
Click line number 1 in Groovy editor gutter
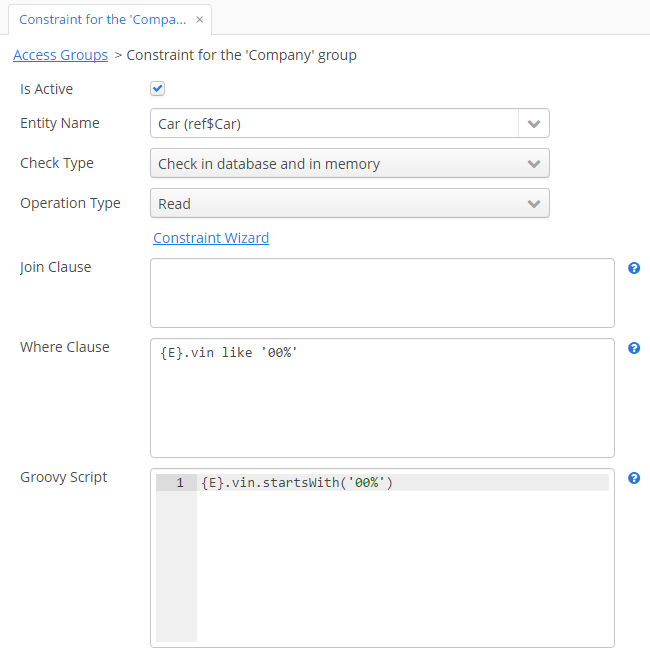[179, 483]
